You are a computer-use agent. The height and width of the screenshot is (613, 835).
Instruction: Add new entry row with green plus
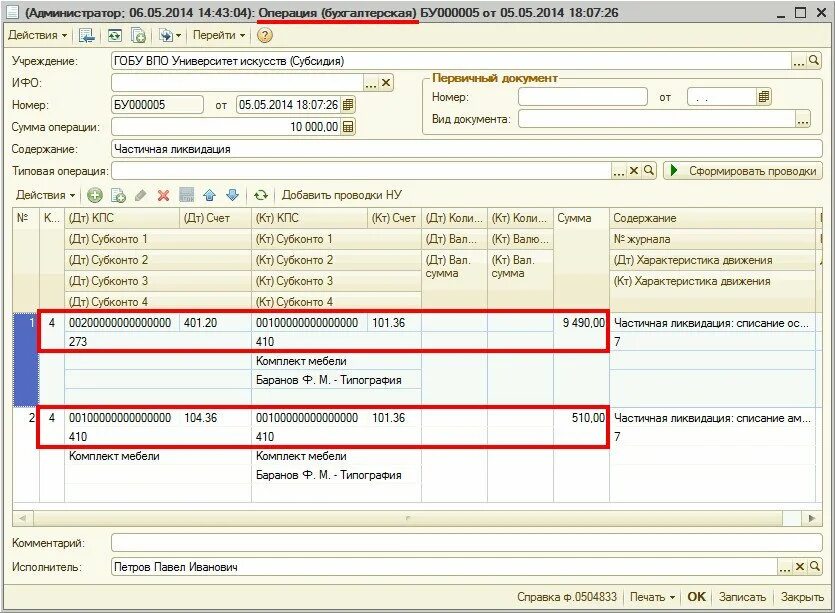(x=95, y=195)
